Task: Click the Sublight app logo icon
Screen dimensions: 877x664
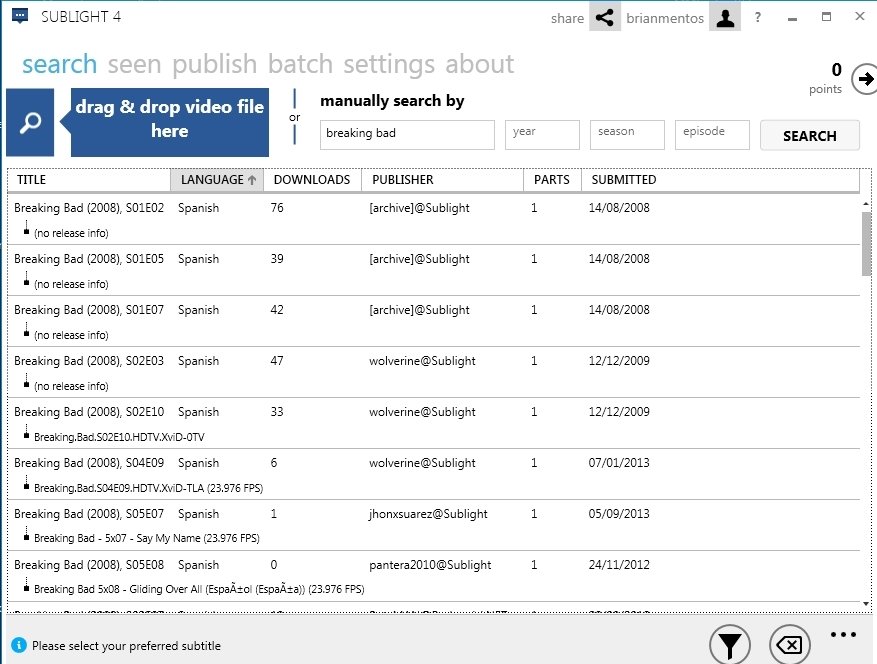Action: tap(20, 16)
